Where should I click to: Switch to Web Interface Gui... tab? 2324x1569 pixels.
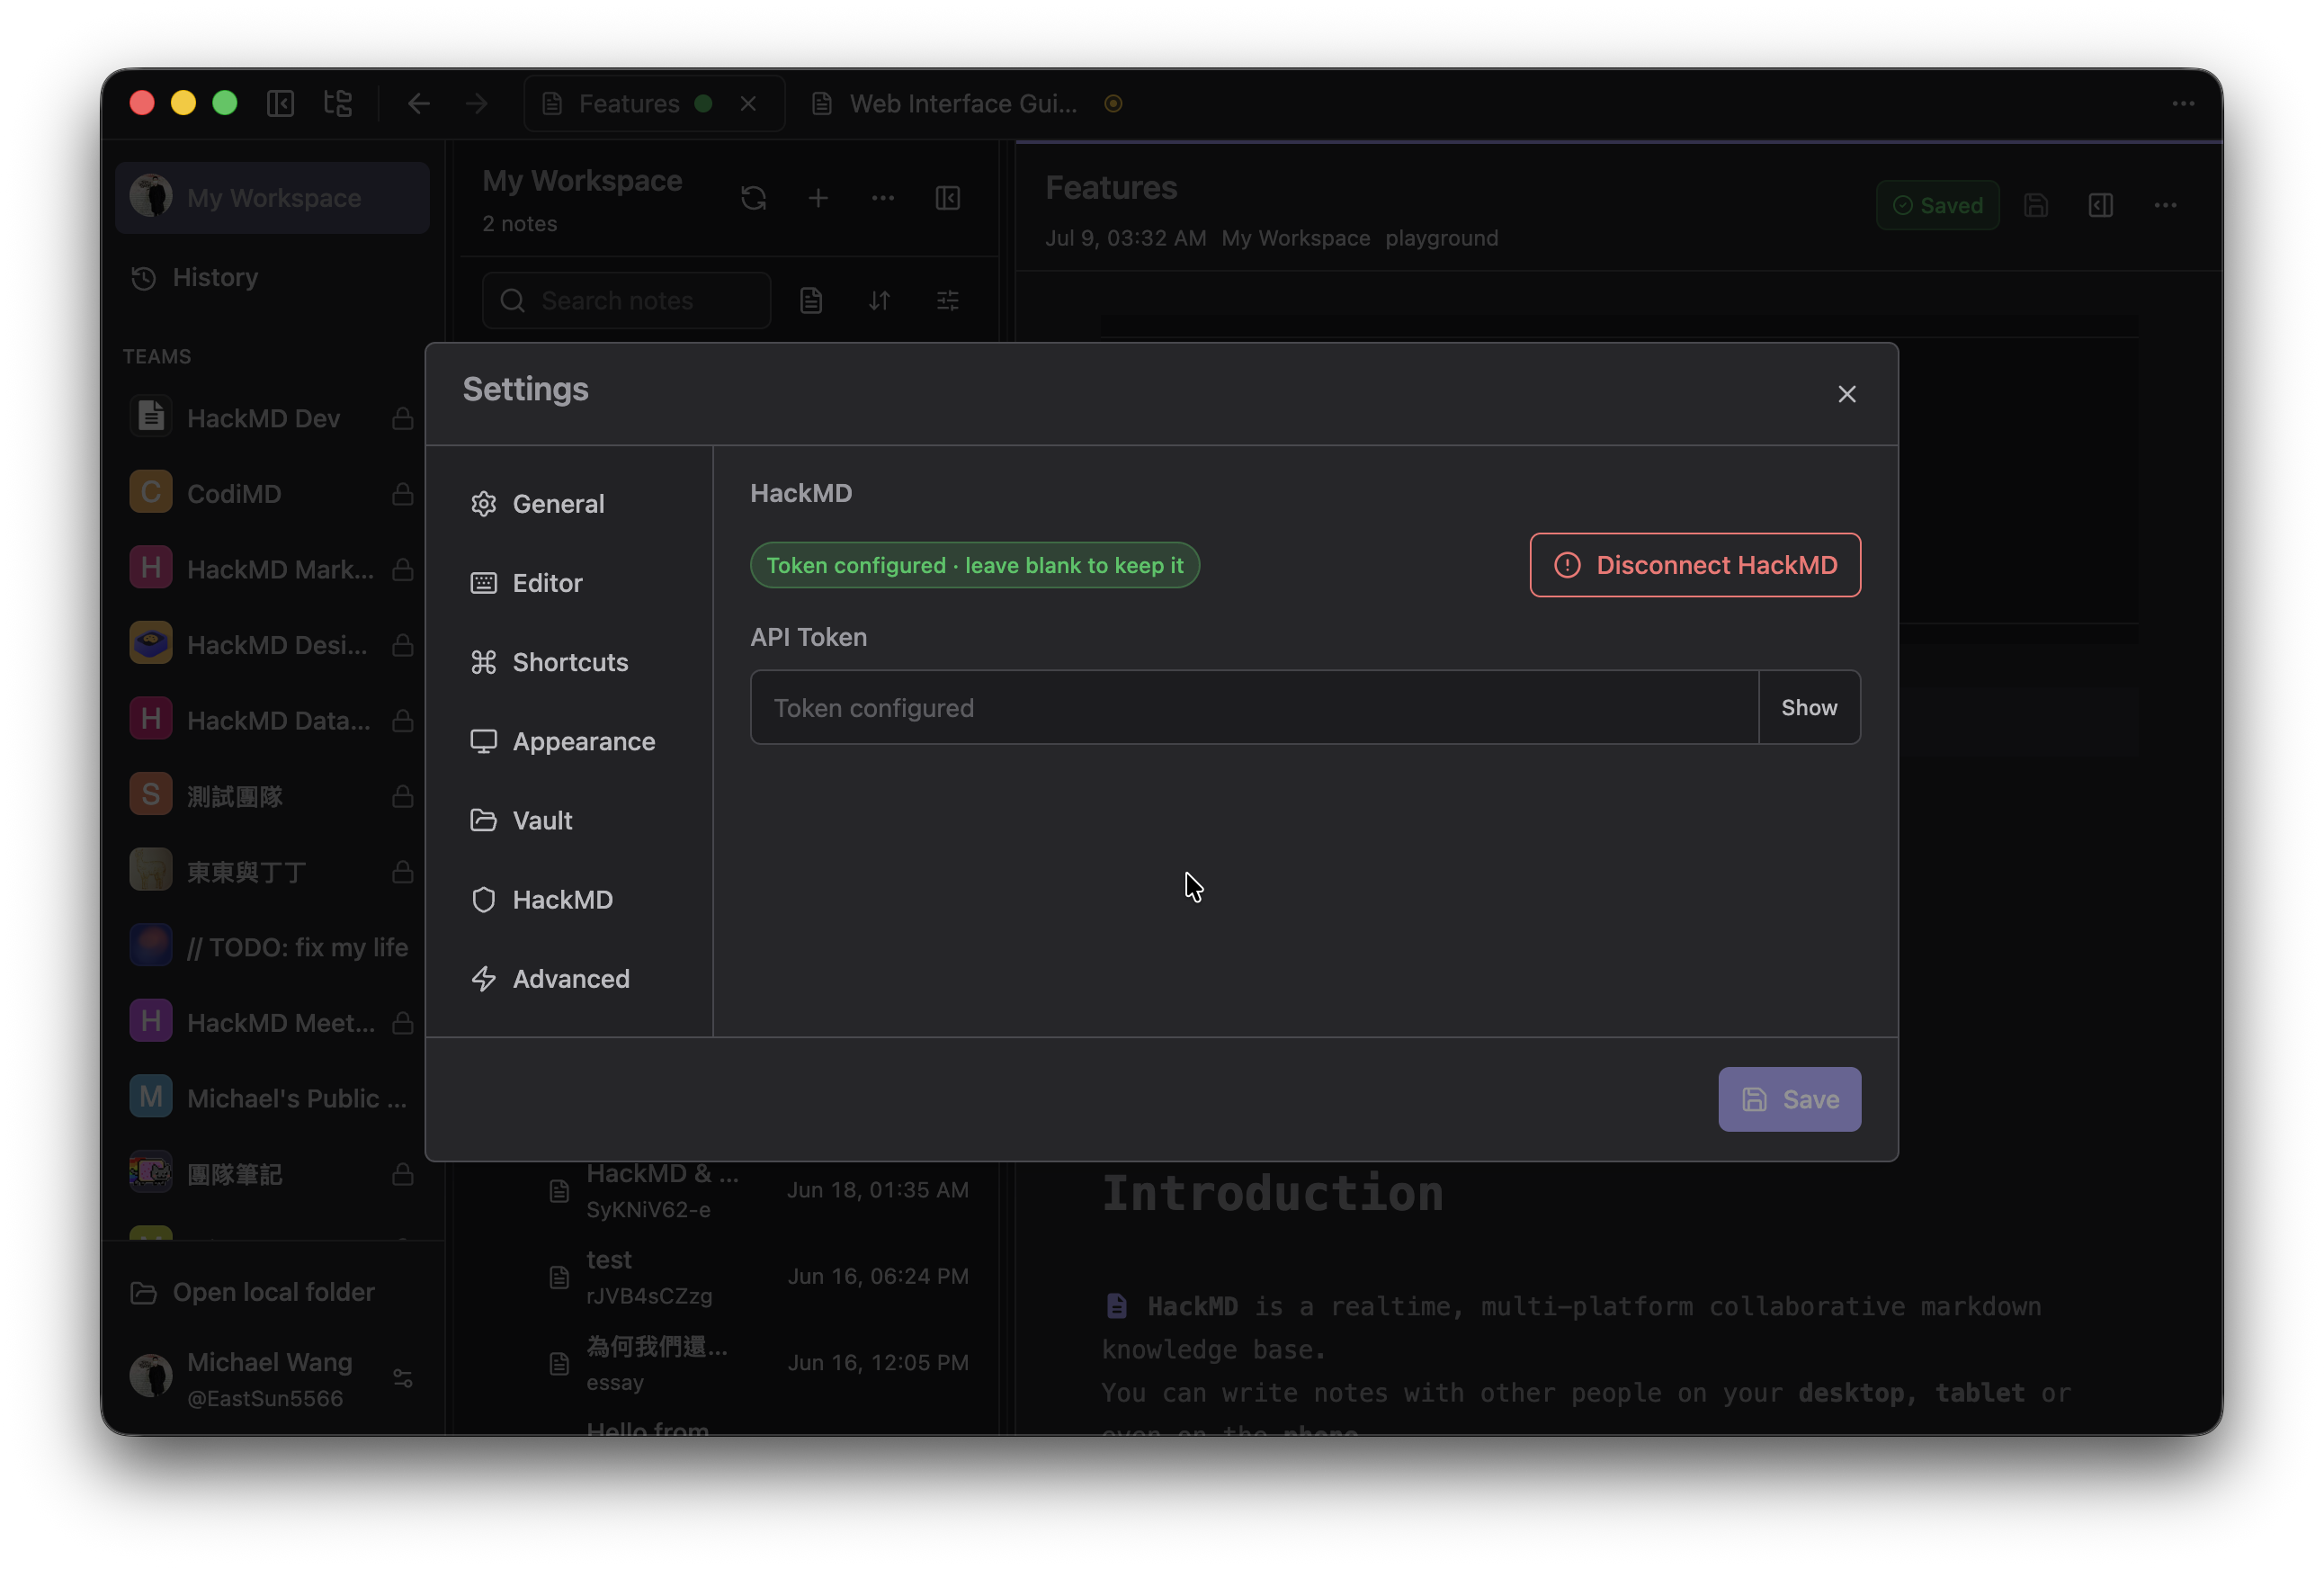click(965, 103)
